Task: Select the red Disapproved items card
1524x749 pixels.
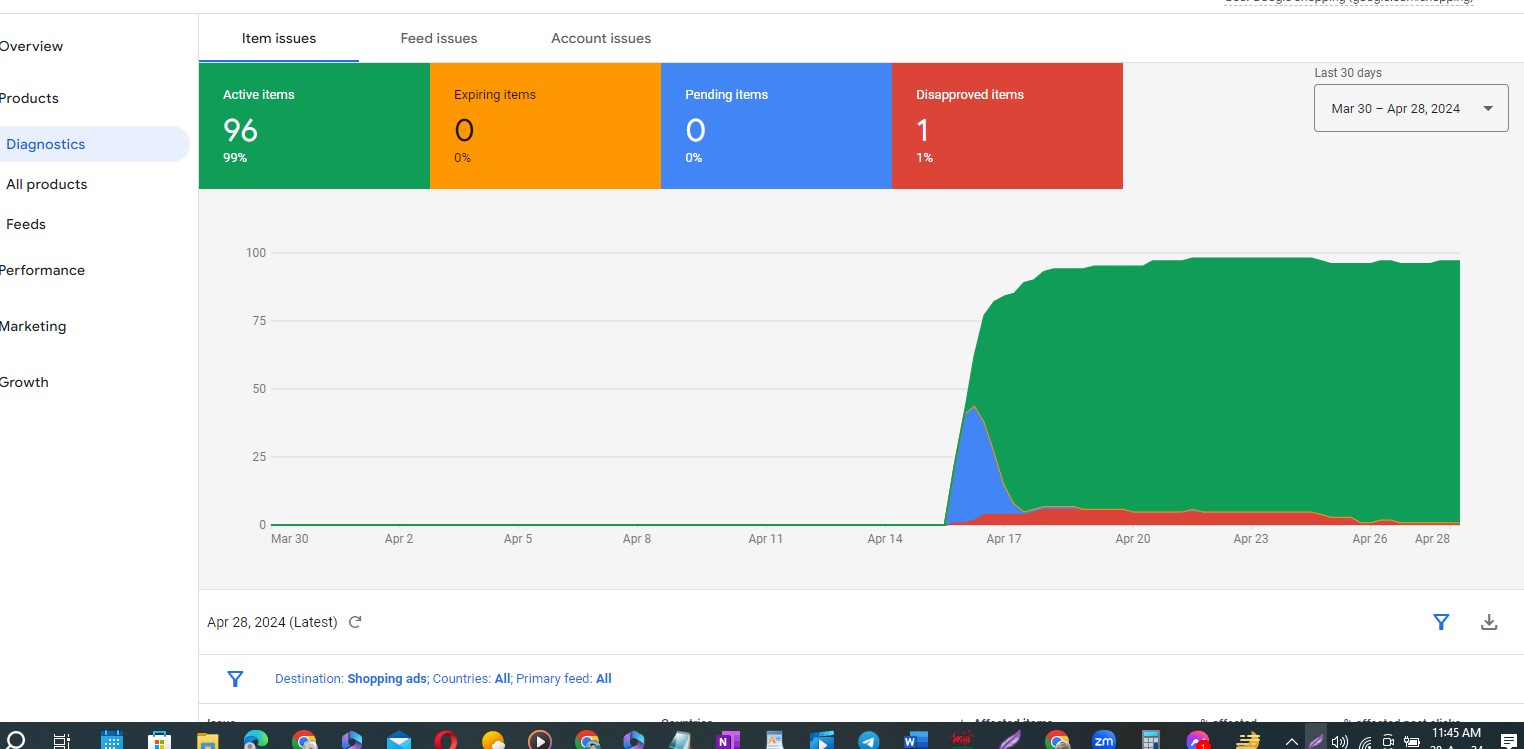Action: coord(1006,126)
